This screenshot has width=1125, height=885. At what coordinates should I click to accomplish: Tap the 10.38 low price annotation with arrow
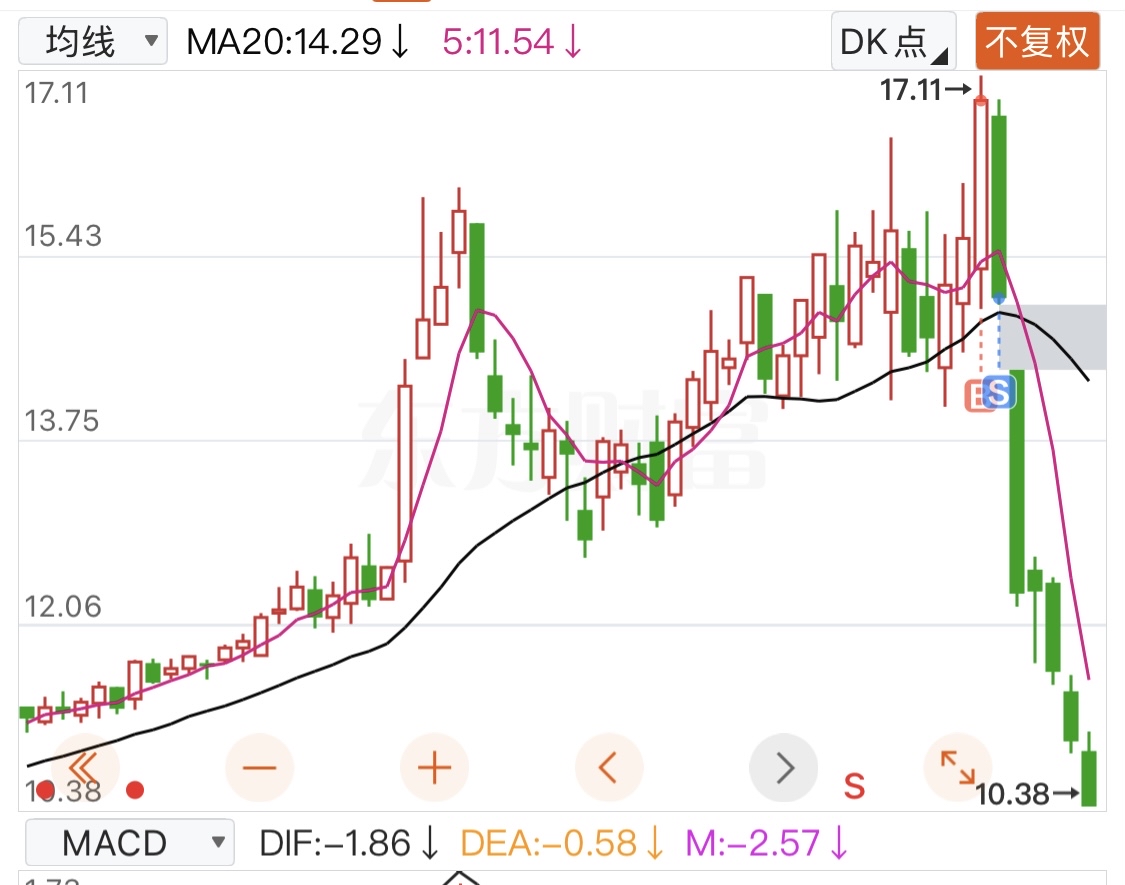[x=1027, y=794]
